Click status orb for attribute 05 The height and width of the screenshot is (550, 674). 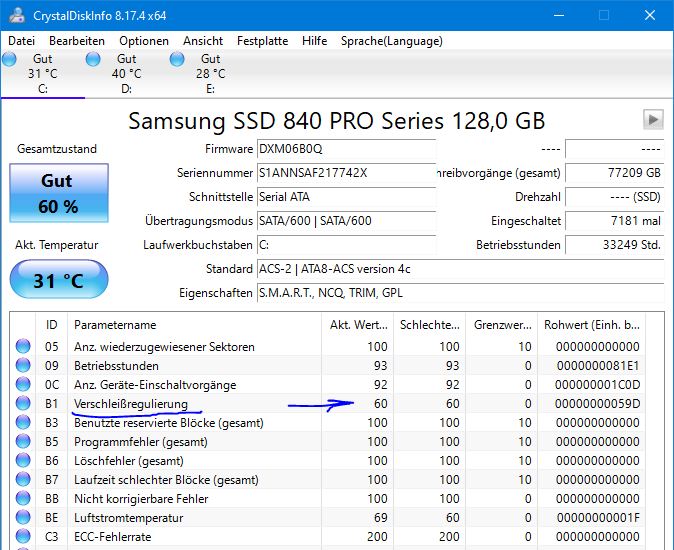click(23, 346)
